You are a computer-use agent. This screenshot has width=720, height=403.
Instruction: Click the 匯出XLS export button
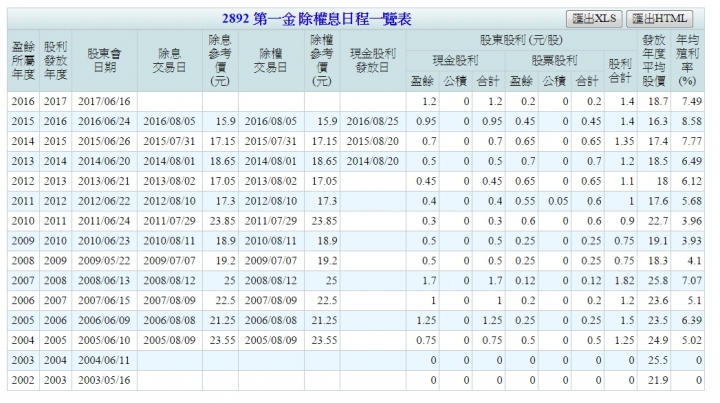(x=594, y=19)
